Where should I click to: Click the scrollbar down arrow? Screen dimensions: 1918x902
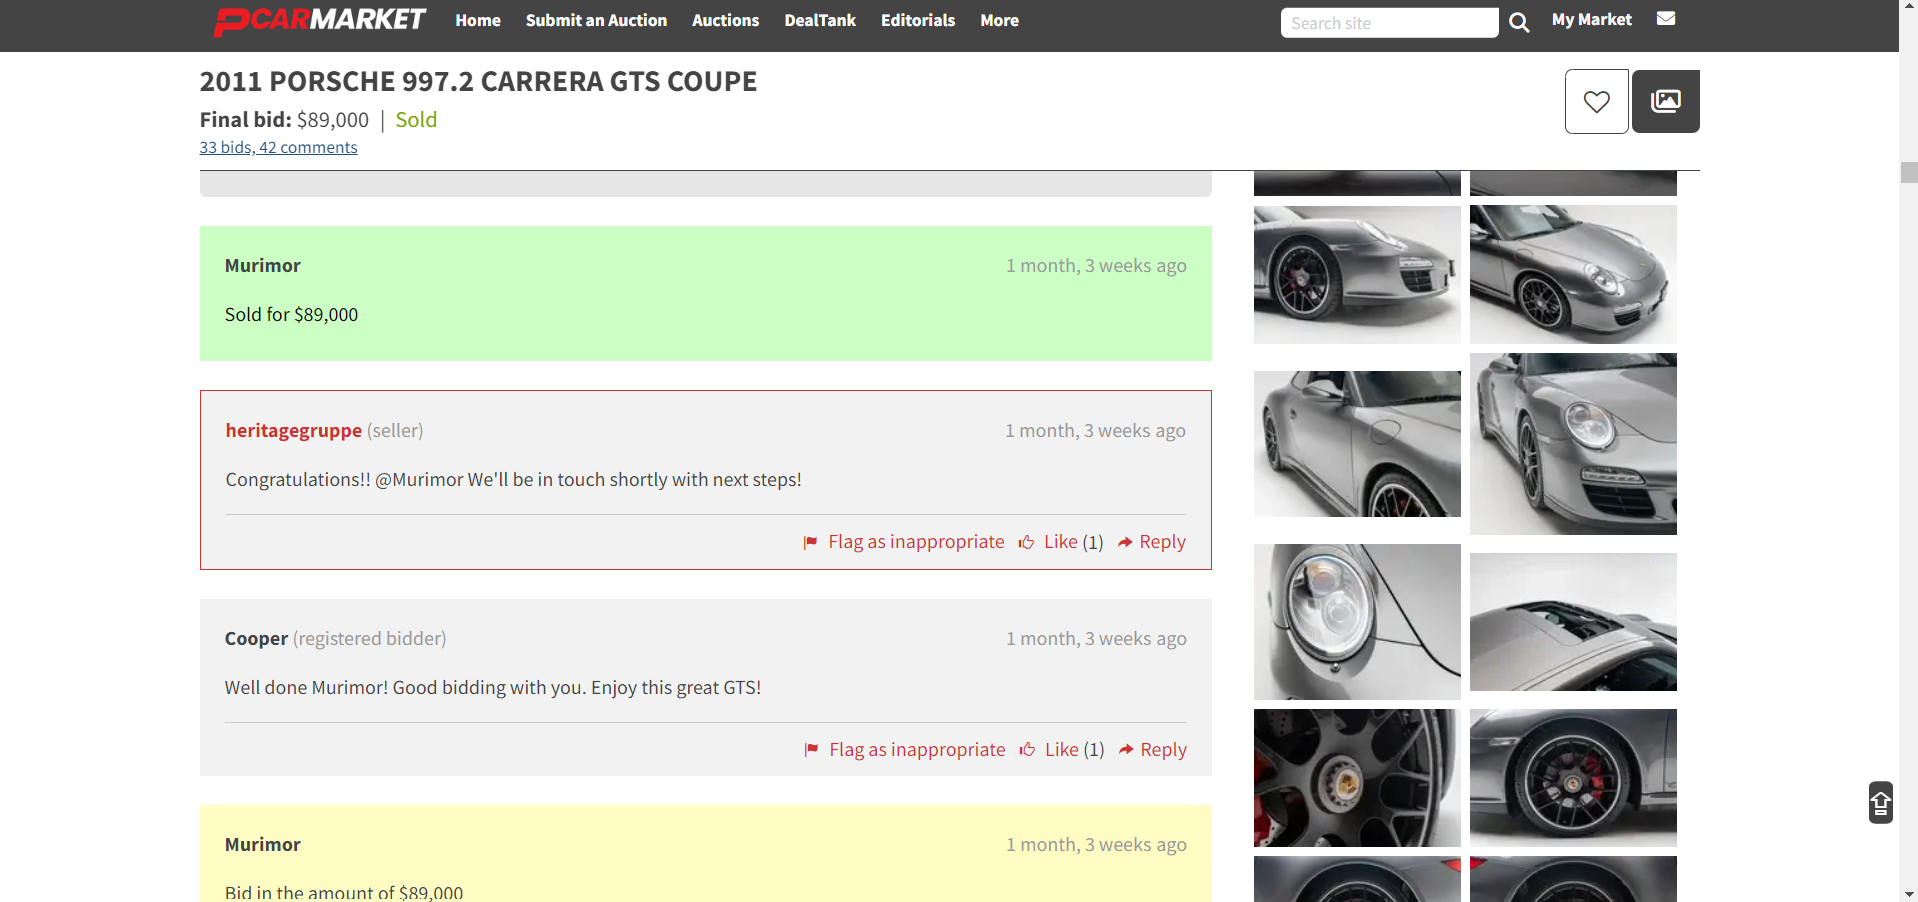(1908, 894)
